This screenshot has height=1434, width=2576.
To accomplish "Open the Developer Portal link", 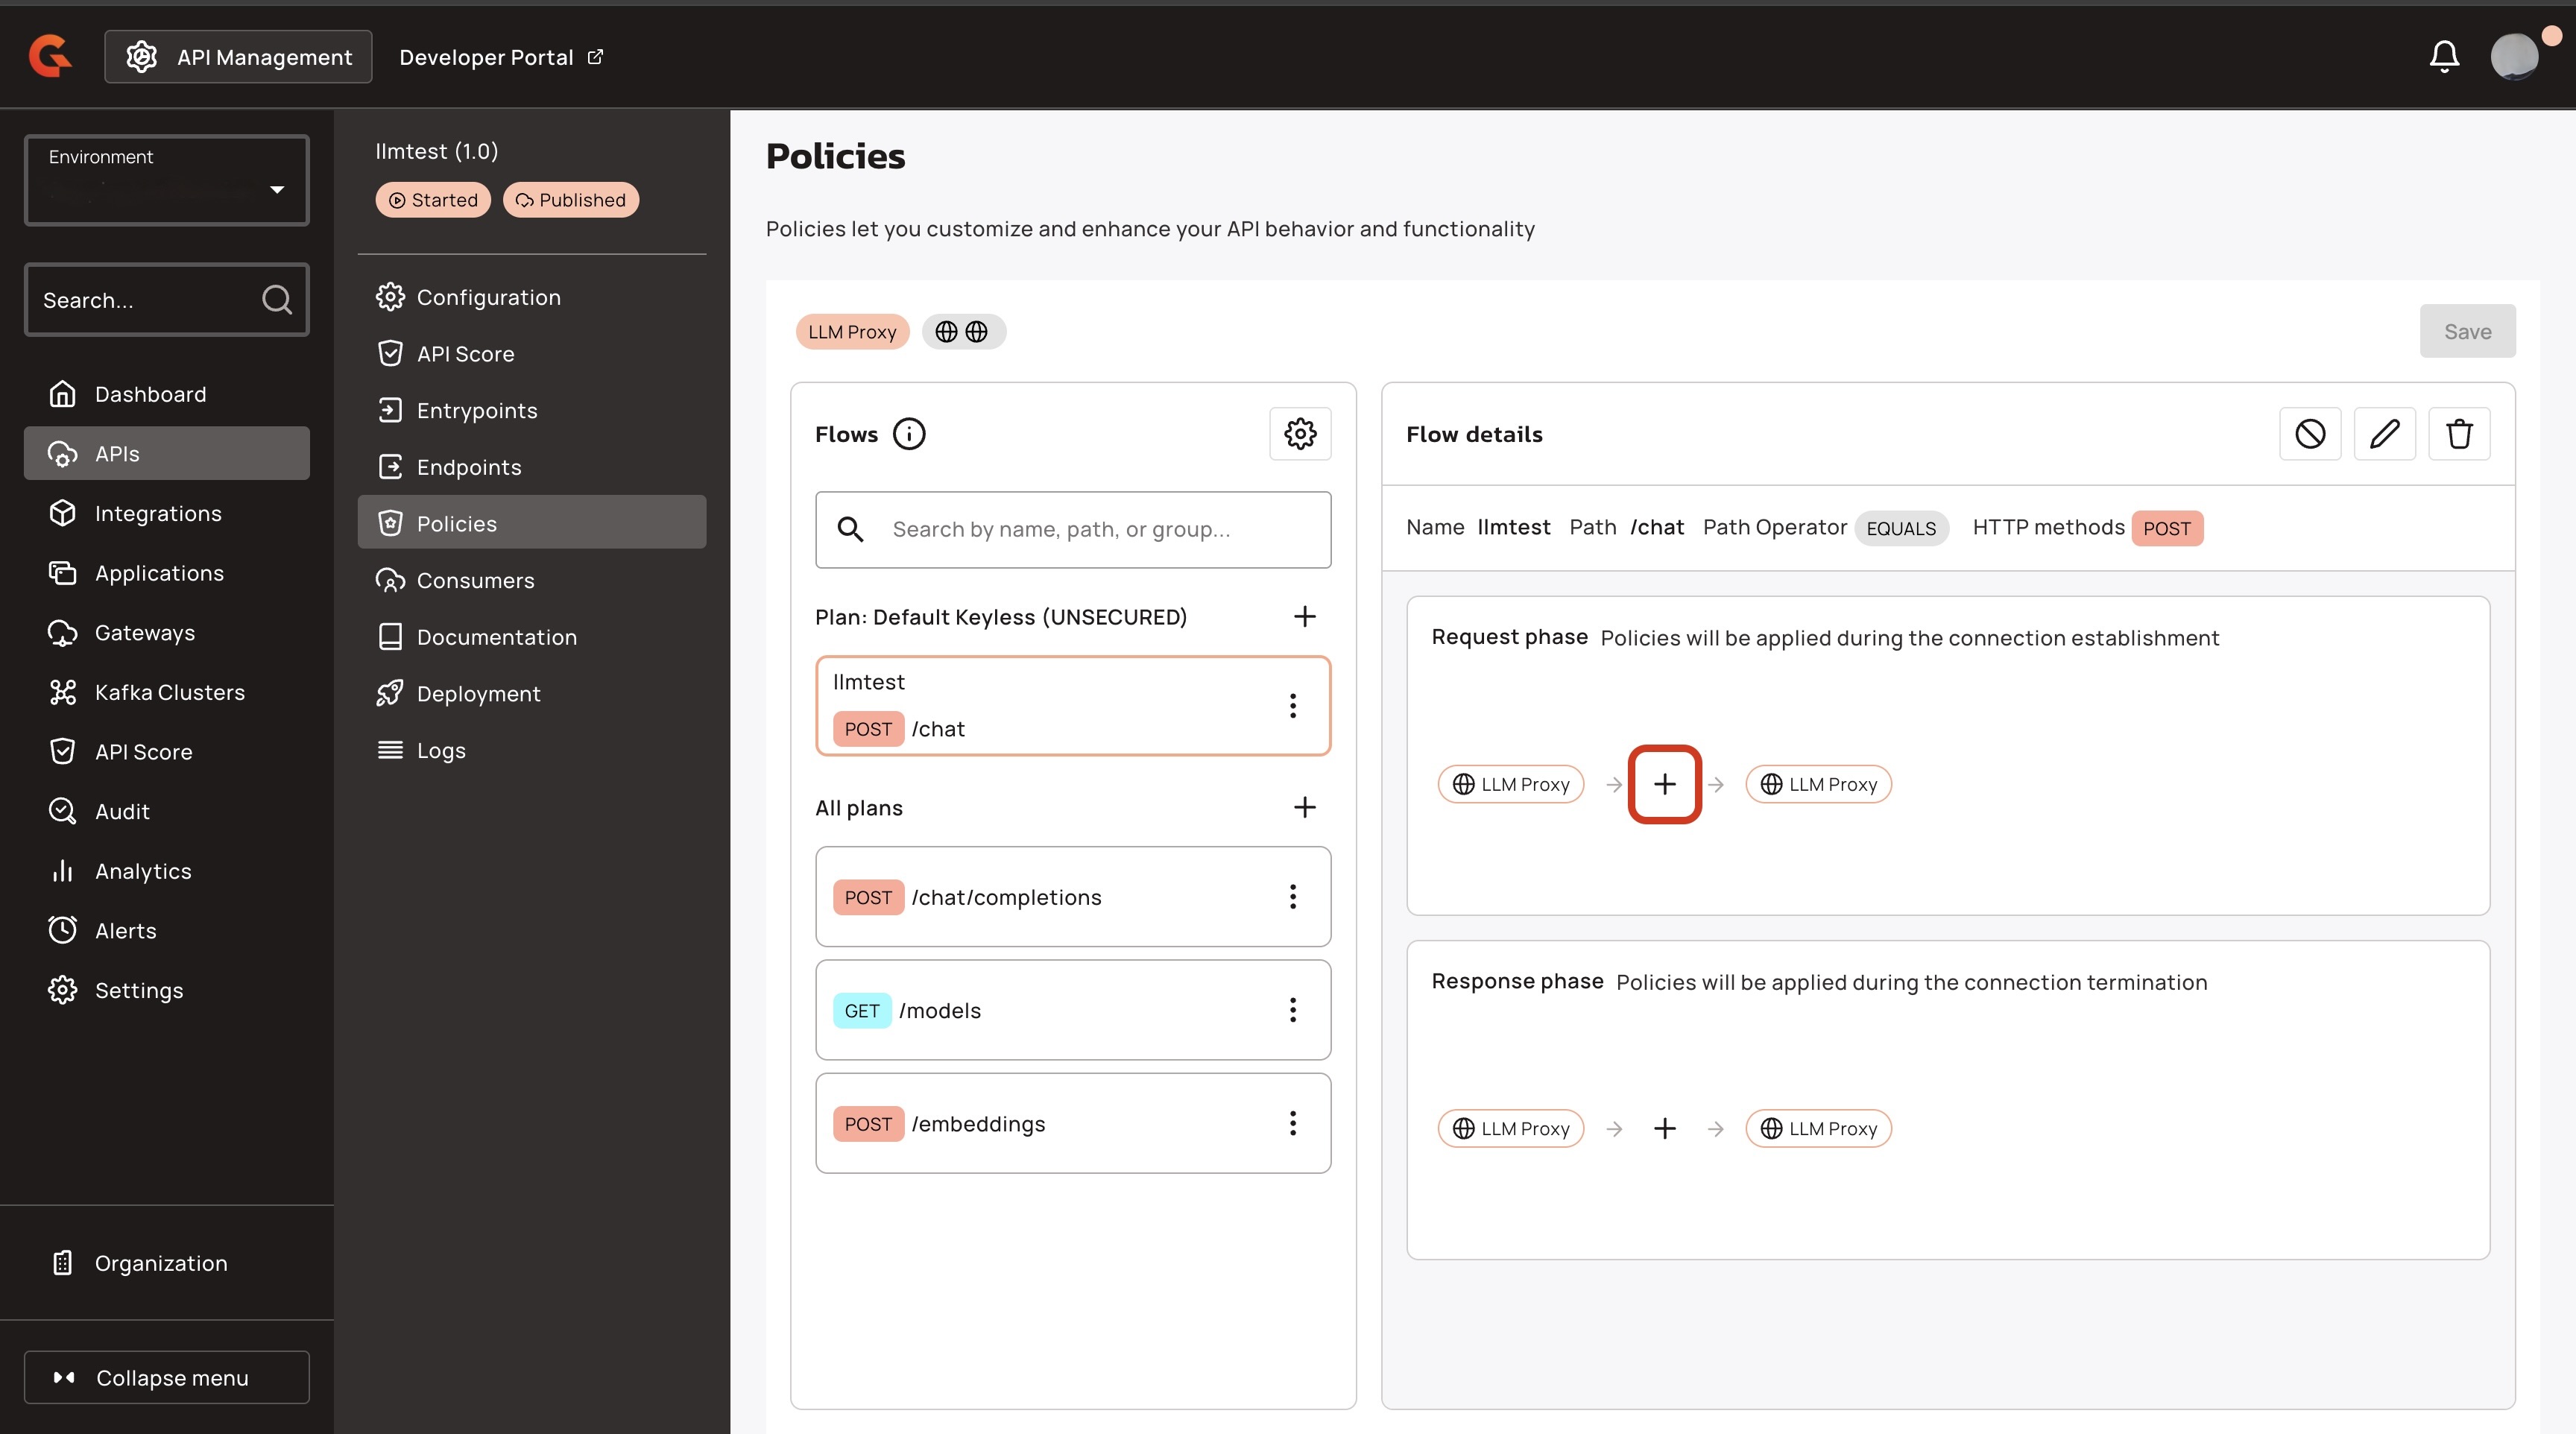I will tap(500, 57).
